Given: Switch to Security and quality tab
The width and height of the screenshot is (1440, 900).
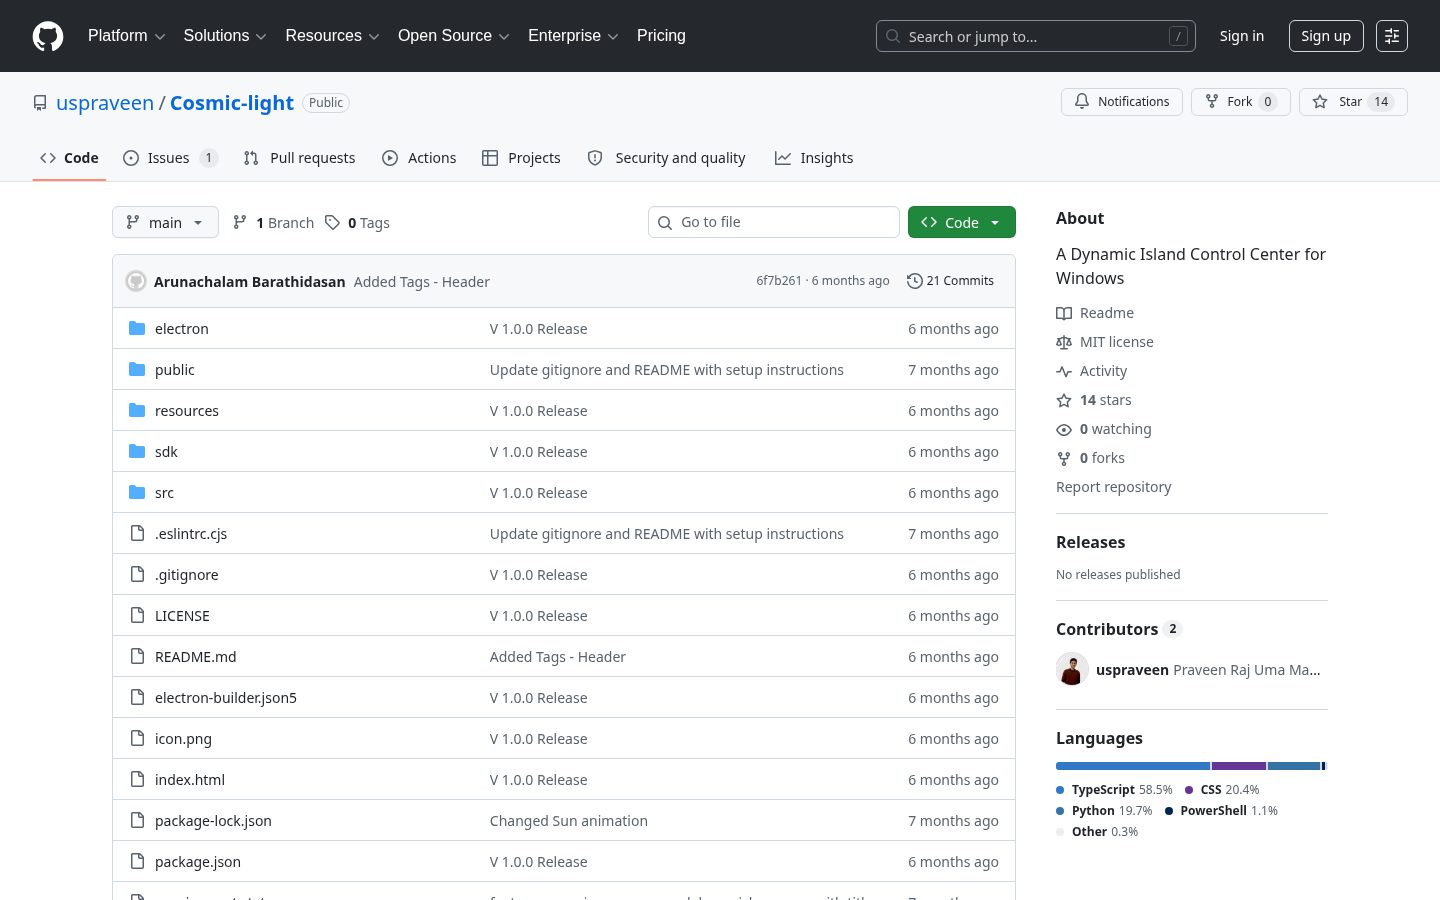Looking at the screenshot, I should click(666, 158).
